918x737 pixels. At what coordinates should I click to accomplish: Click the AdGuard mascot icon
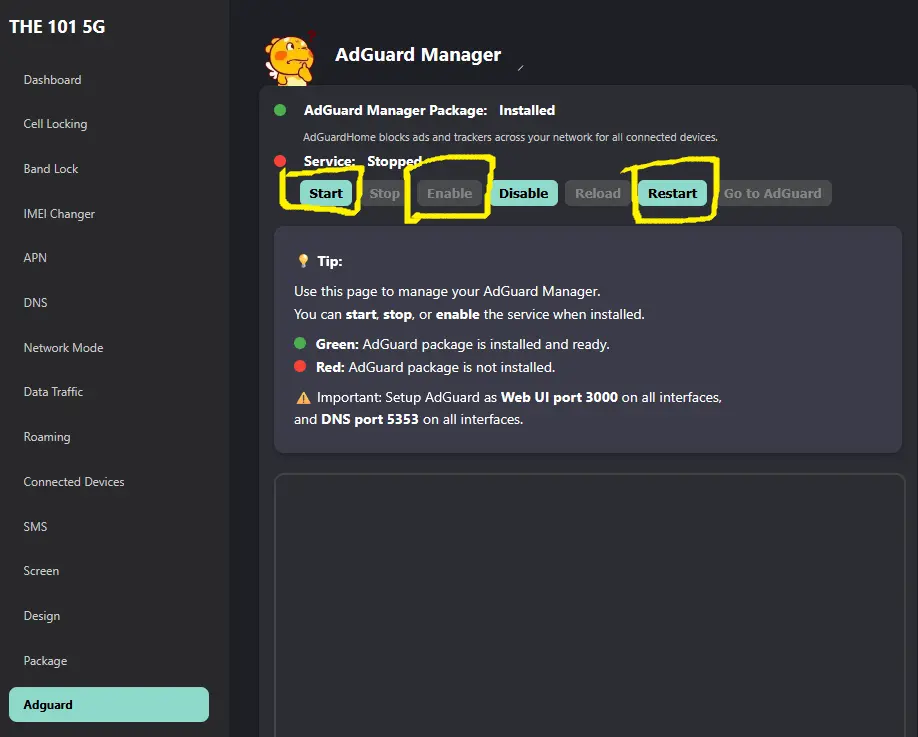click(290, 60)
